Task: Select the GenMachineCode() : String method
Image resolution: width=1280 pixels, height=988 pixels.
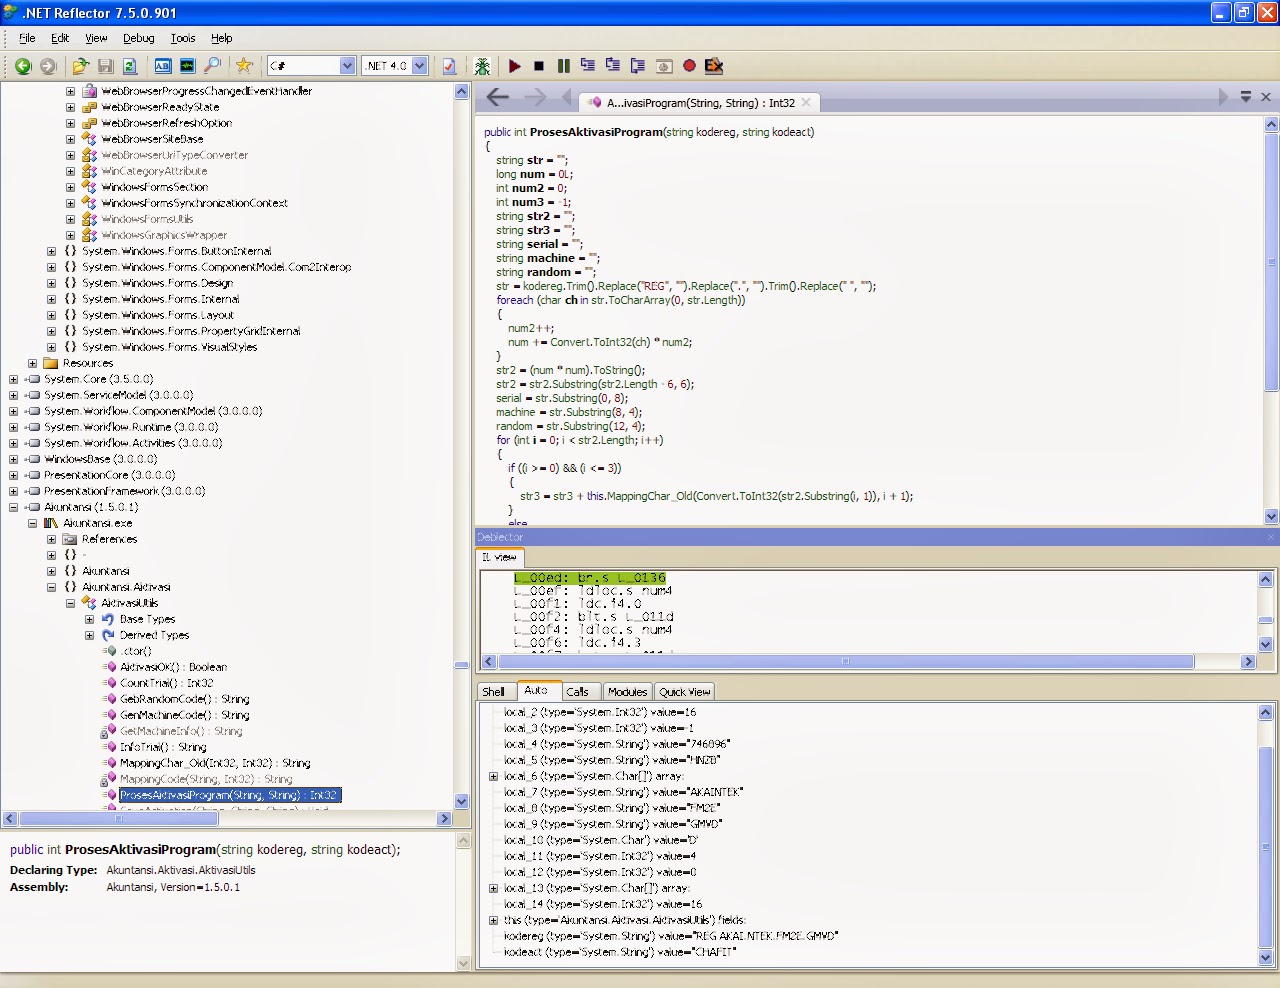Action: (185, 715)
